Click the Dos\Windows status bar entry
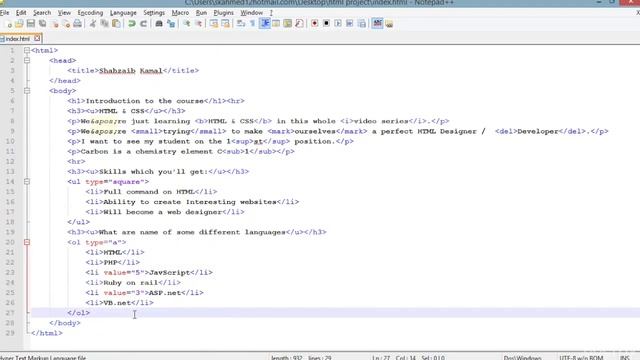The width and height of the screenshot is (640, 360). (522, 358)
